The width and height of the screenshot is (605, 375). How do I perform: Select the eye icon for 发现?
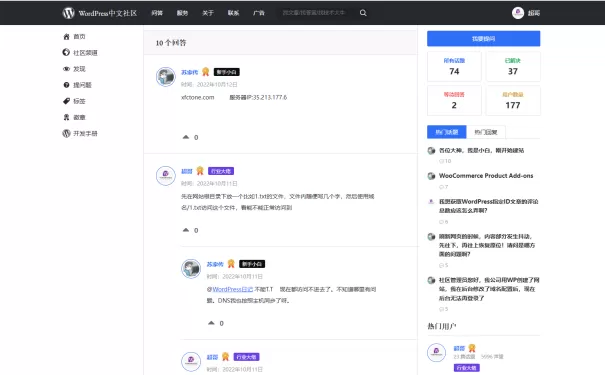click(x=66, y=69)
